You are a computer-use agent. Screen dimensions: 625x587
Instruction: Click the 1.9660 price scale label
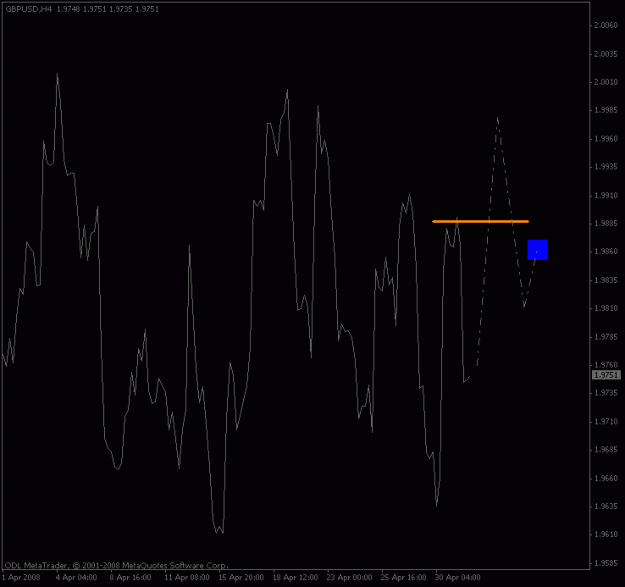[x=606, y=478]
